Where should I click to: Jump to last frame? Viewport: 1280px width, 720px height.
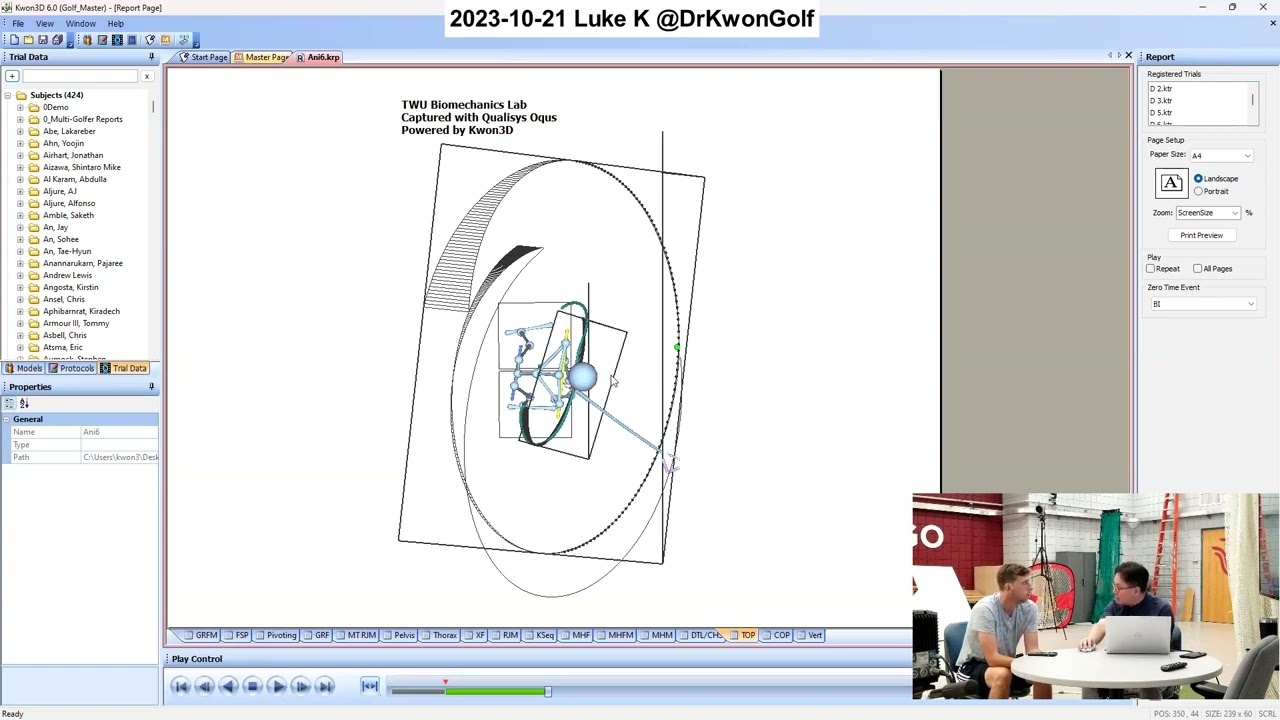click(325, 686)
